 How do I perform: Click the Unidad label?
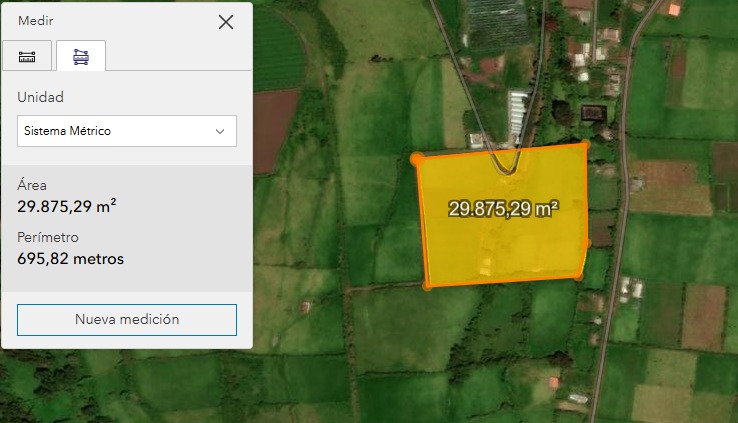point(40,97)
